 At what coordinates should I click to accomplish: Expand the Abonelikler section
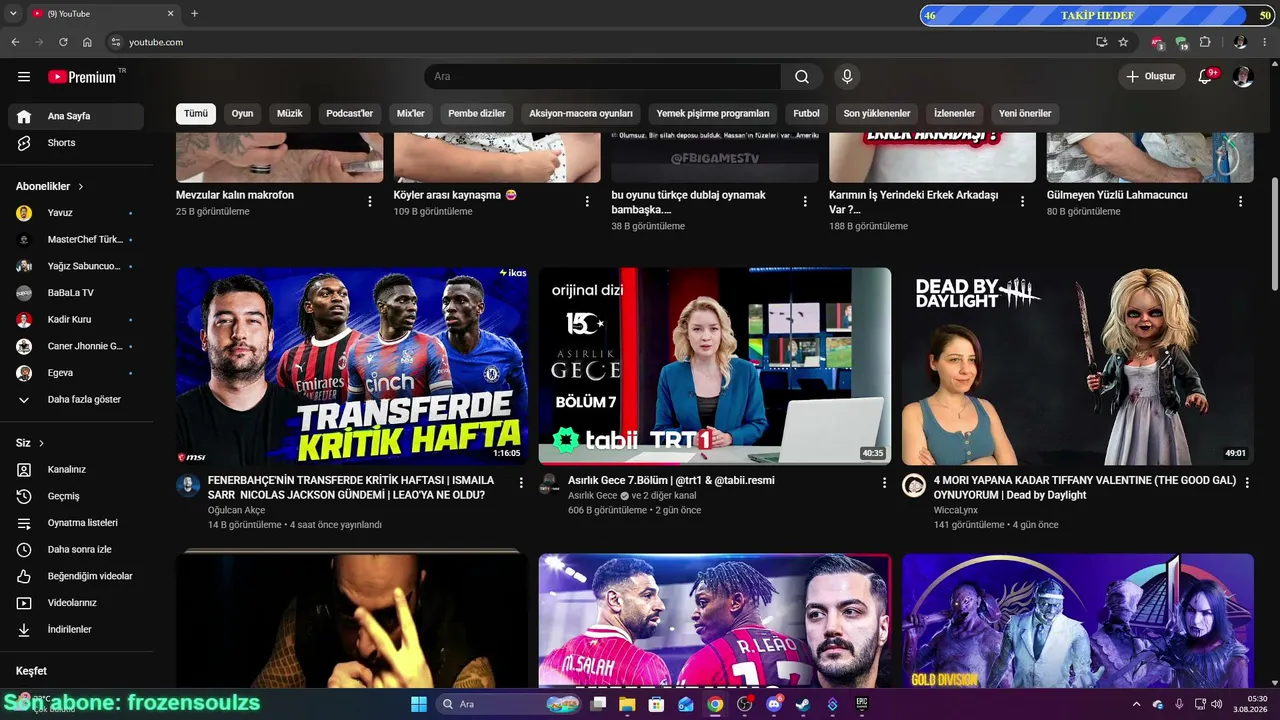tap(50, 186)
